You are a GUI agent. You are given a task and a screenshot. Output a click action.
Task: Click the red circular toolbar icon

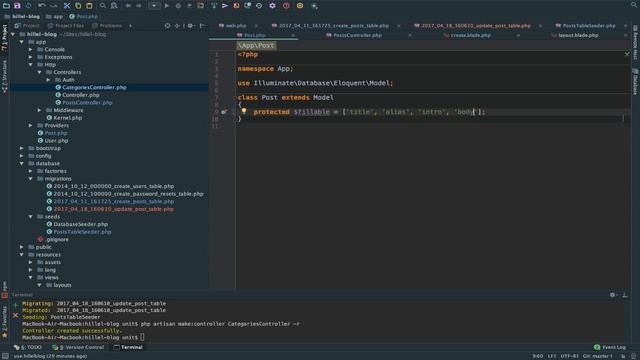click(286, 6)
